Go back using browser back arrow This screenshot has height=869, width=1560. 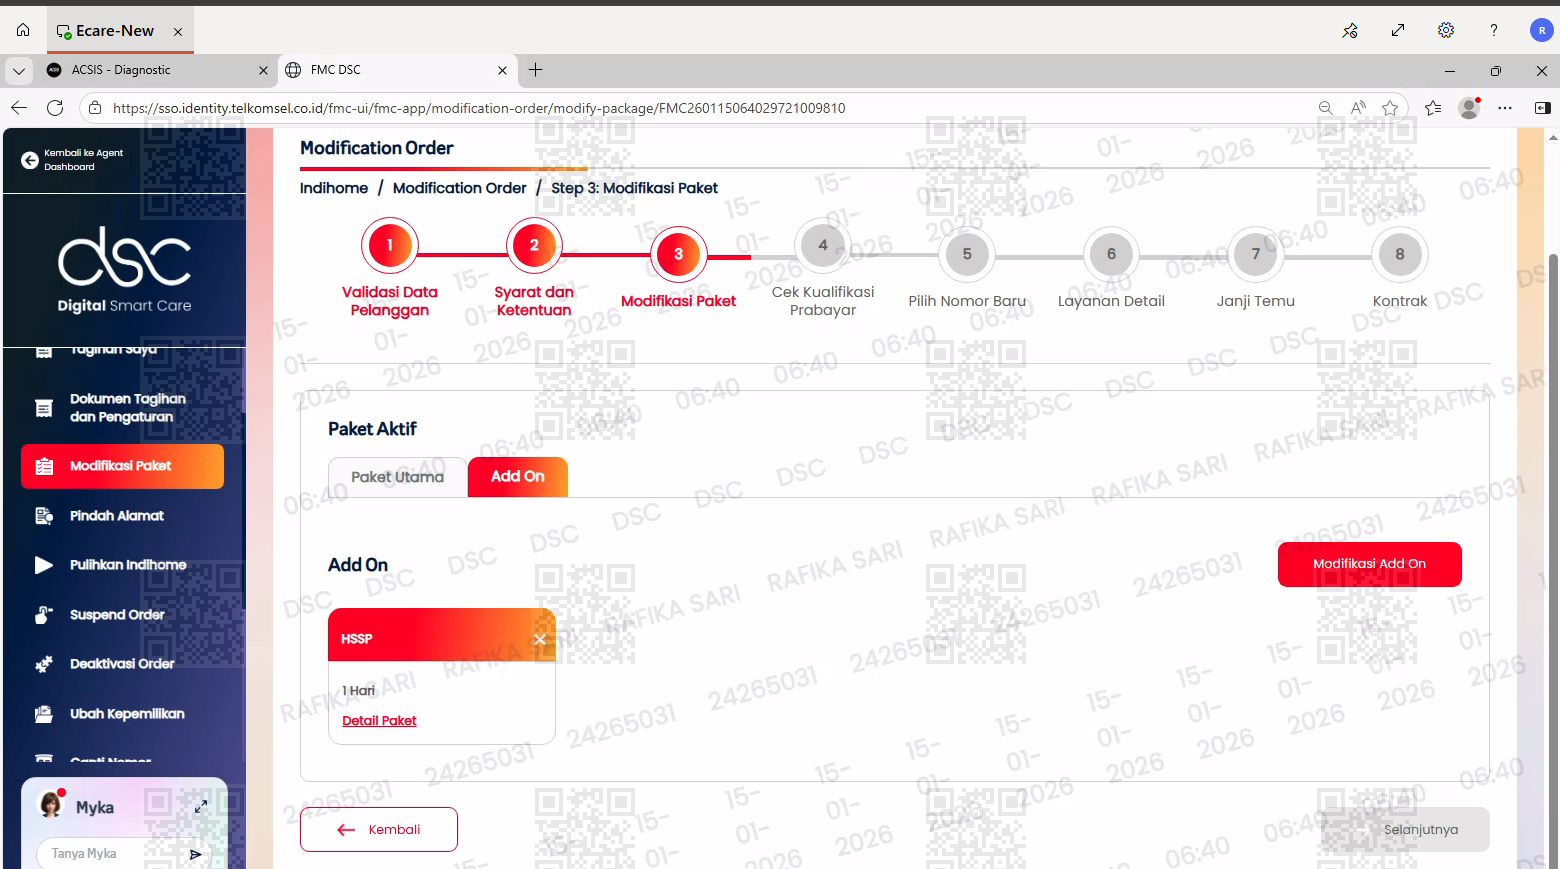point(19,108)
